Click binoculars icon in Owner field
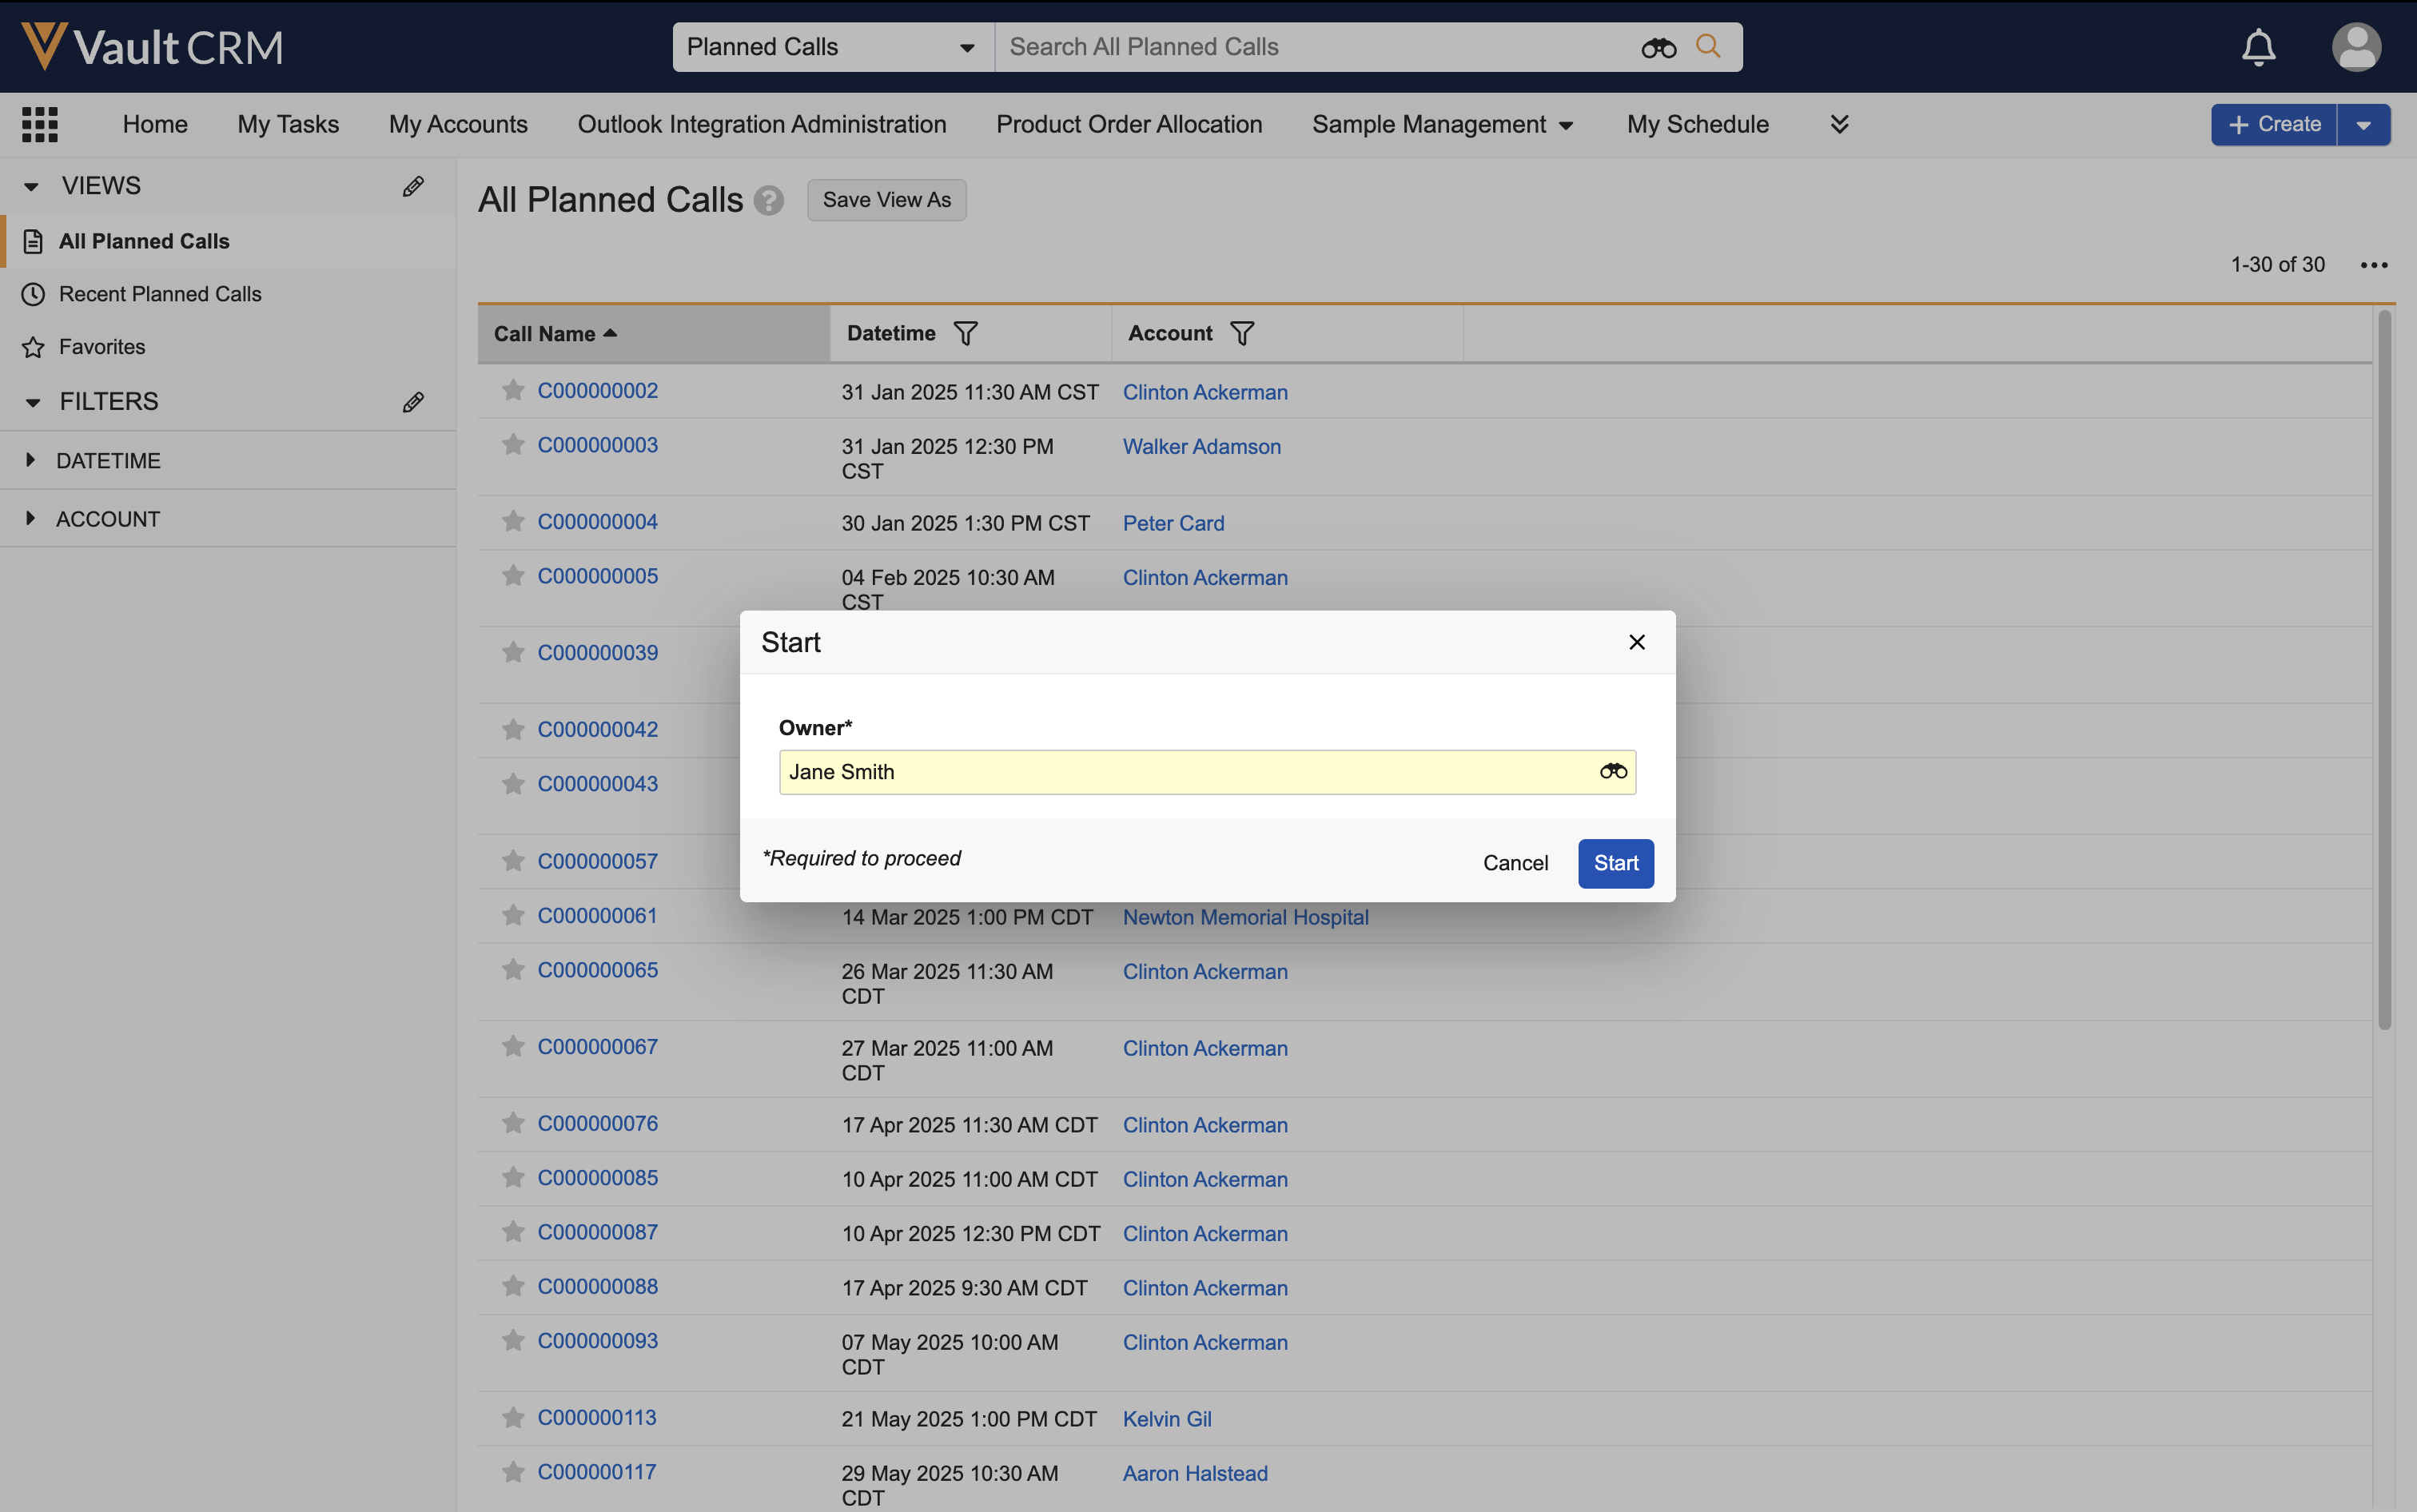The image size is (2417, 1512). (1612, 771)
